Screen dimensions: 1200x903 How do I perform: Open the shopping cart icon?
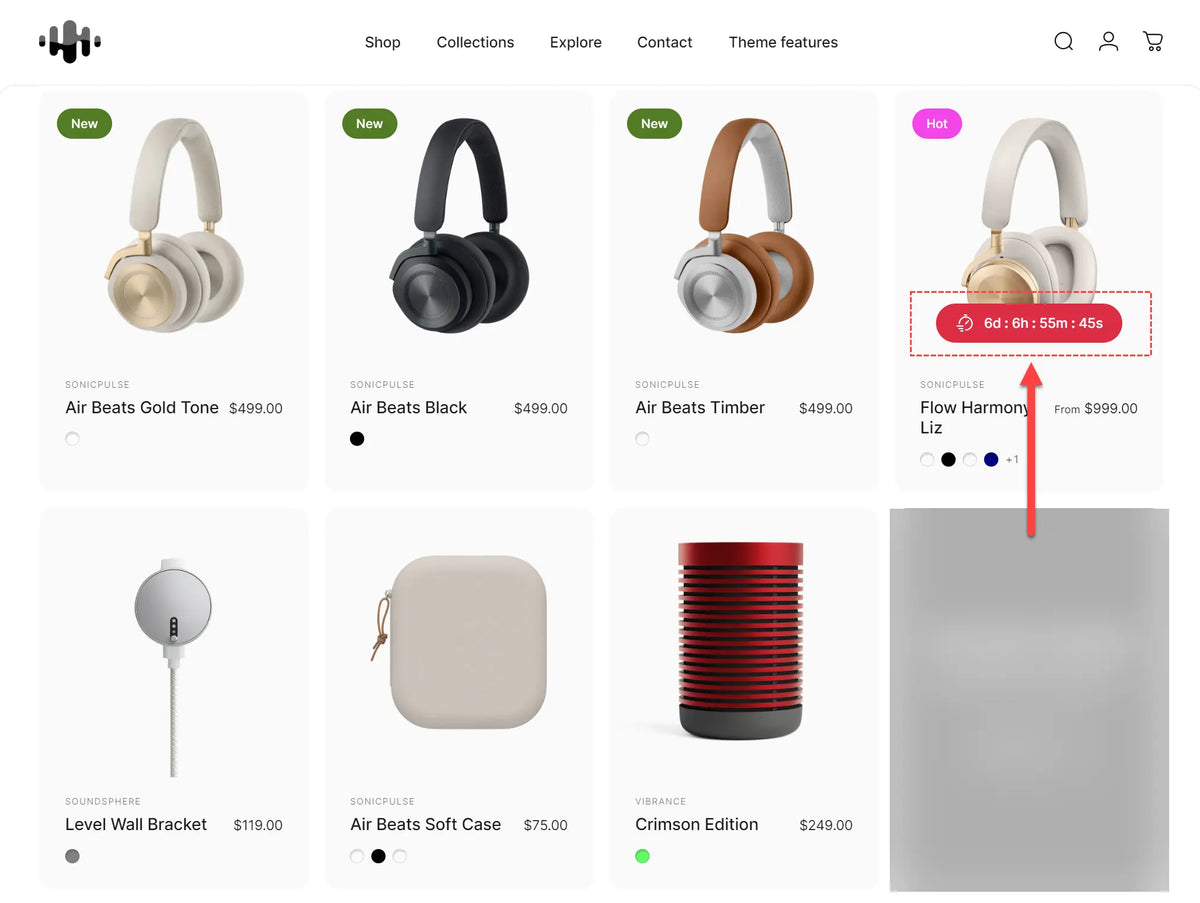(x=1153, y=41)
